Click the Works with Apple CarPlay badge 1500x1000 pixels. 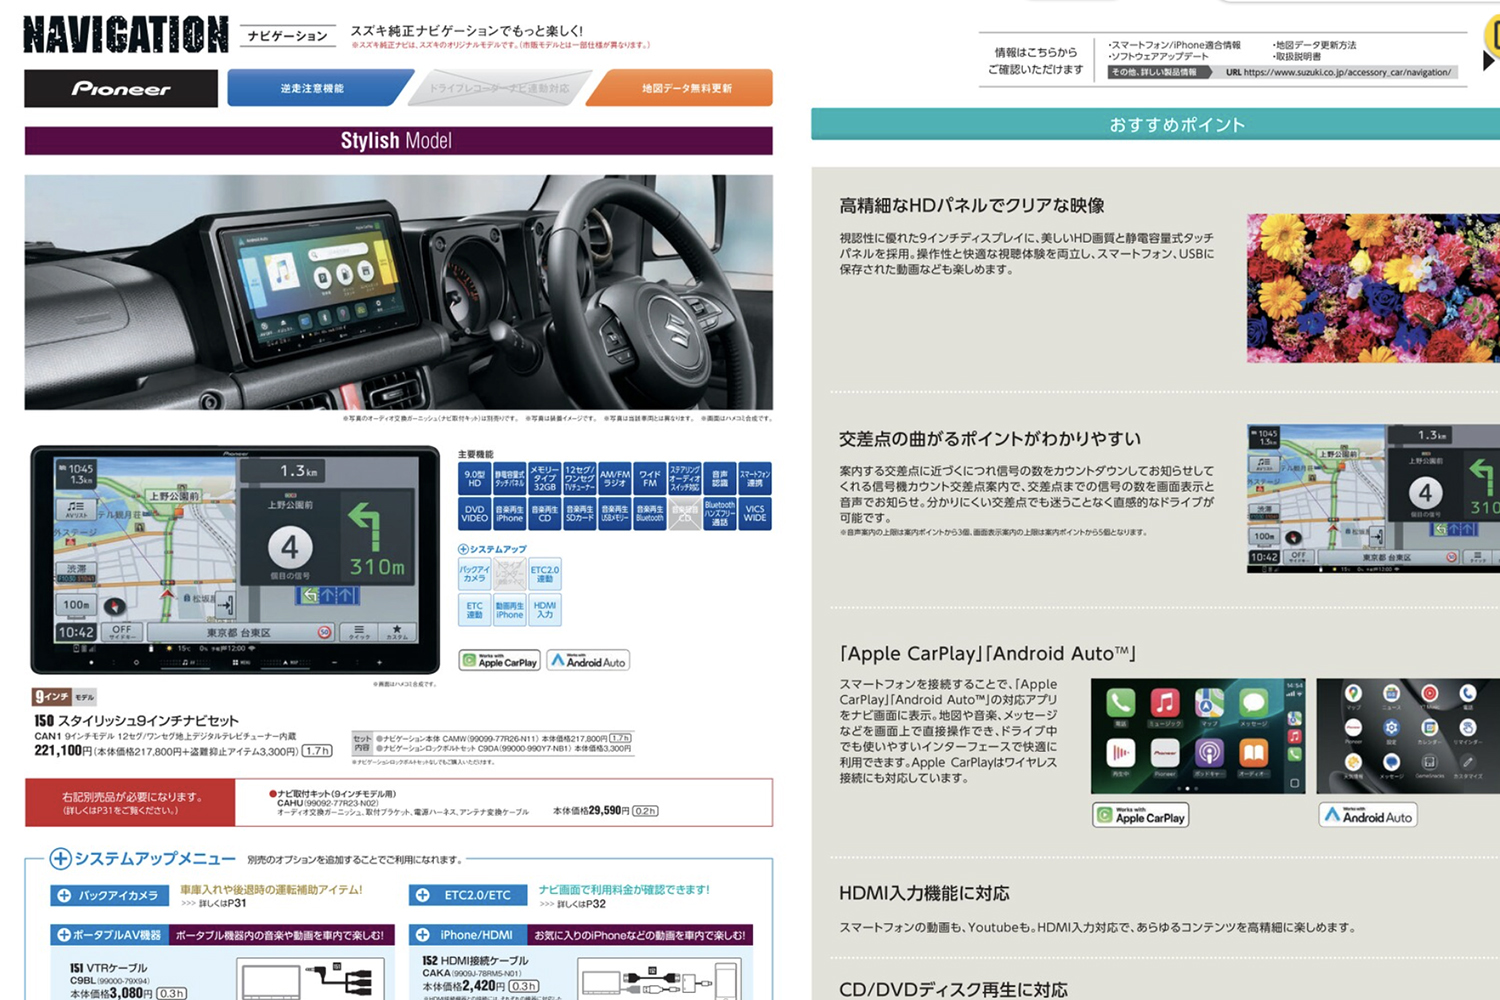(500, 660)
